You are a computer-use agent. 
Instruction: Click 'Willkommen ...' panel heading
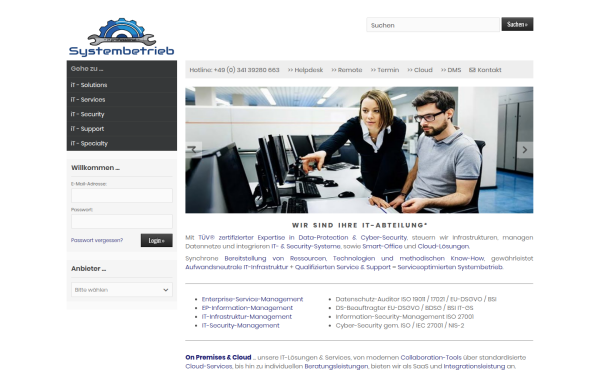pyautogui.click(x=95, y=168)
